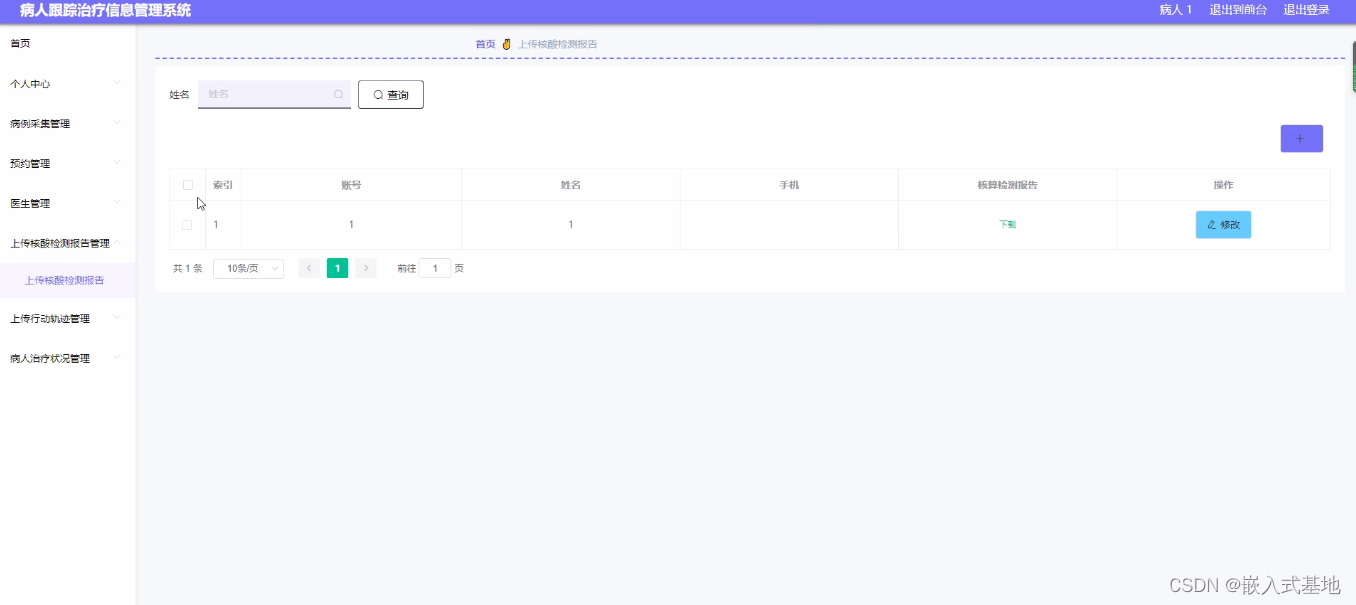Click the 操作 column header

[x=1223, y=185]
